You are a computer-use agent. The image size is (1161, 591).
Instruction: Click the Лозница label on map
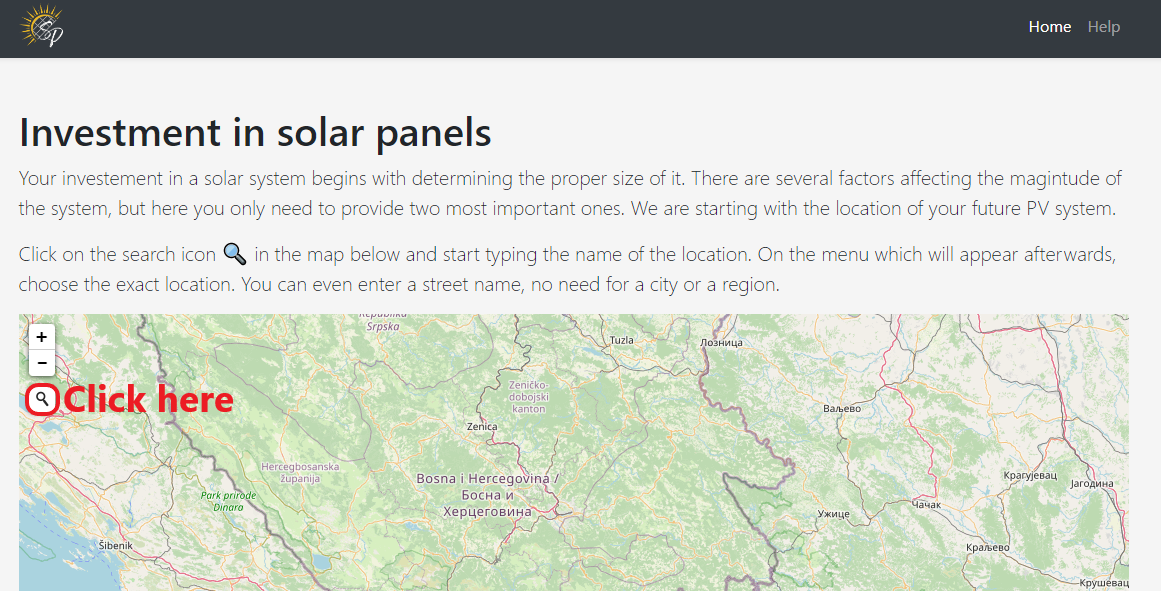721,343
